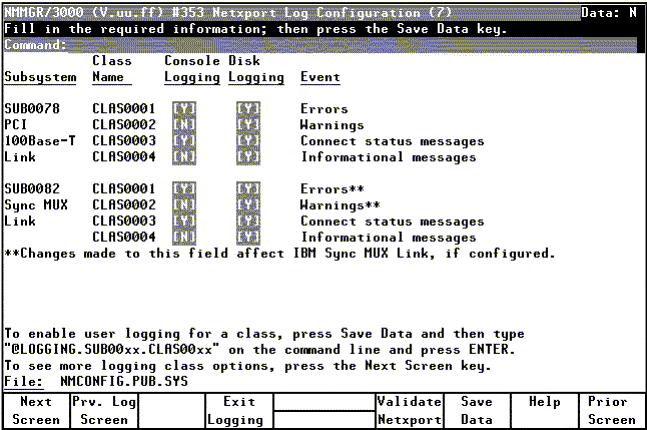
Task: Click the Next Screen function key
Action: (36, 411)
